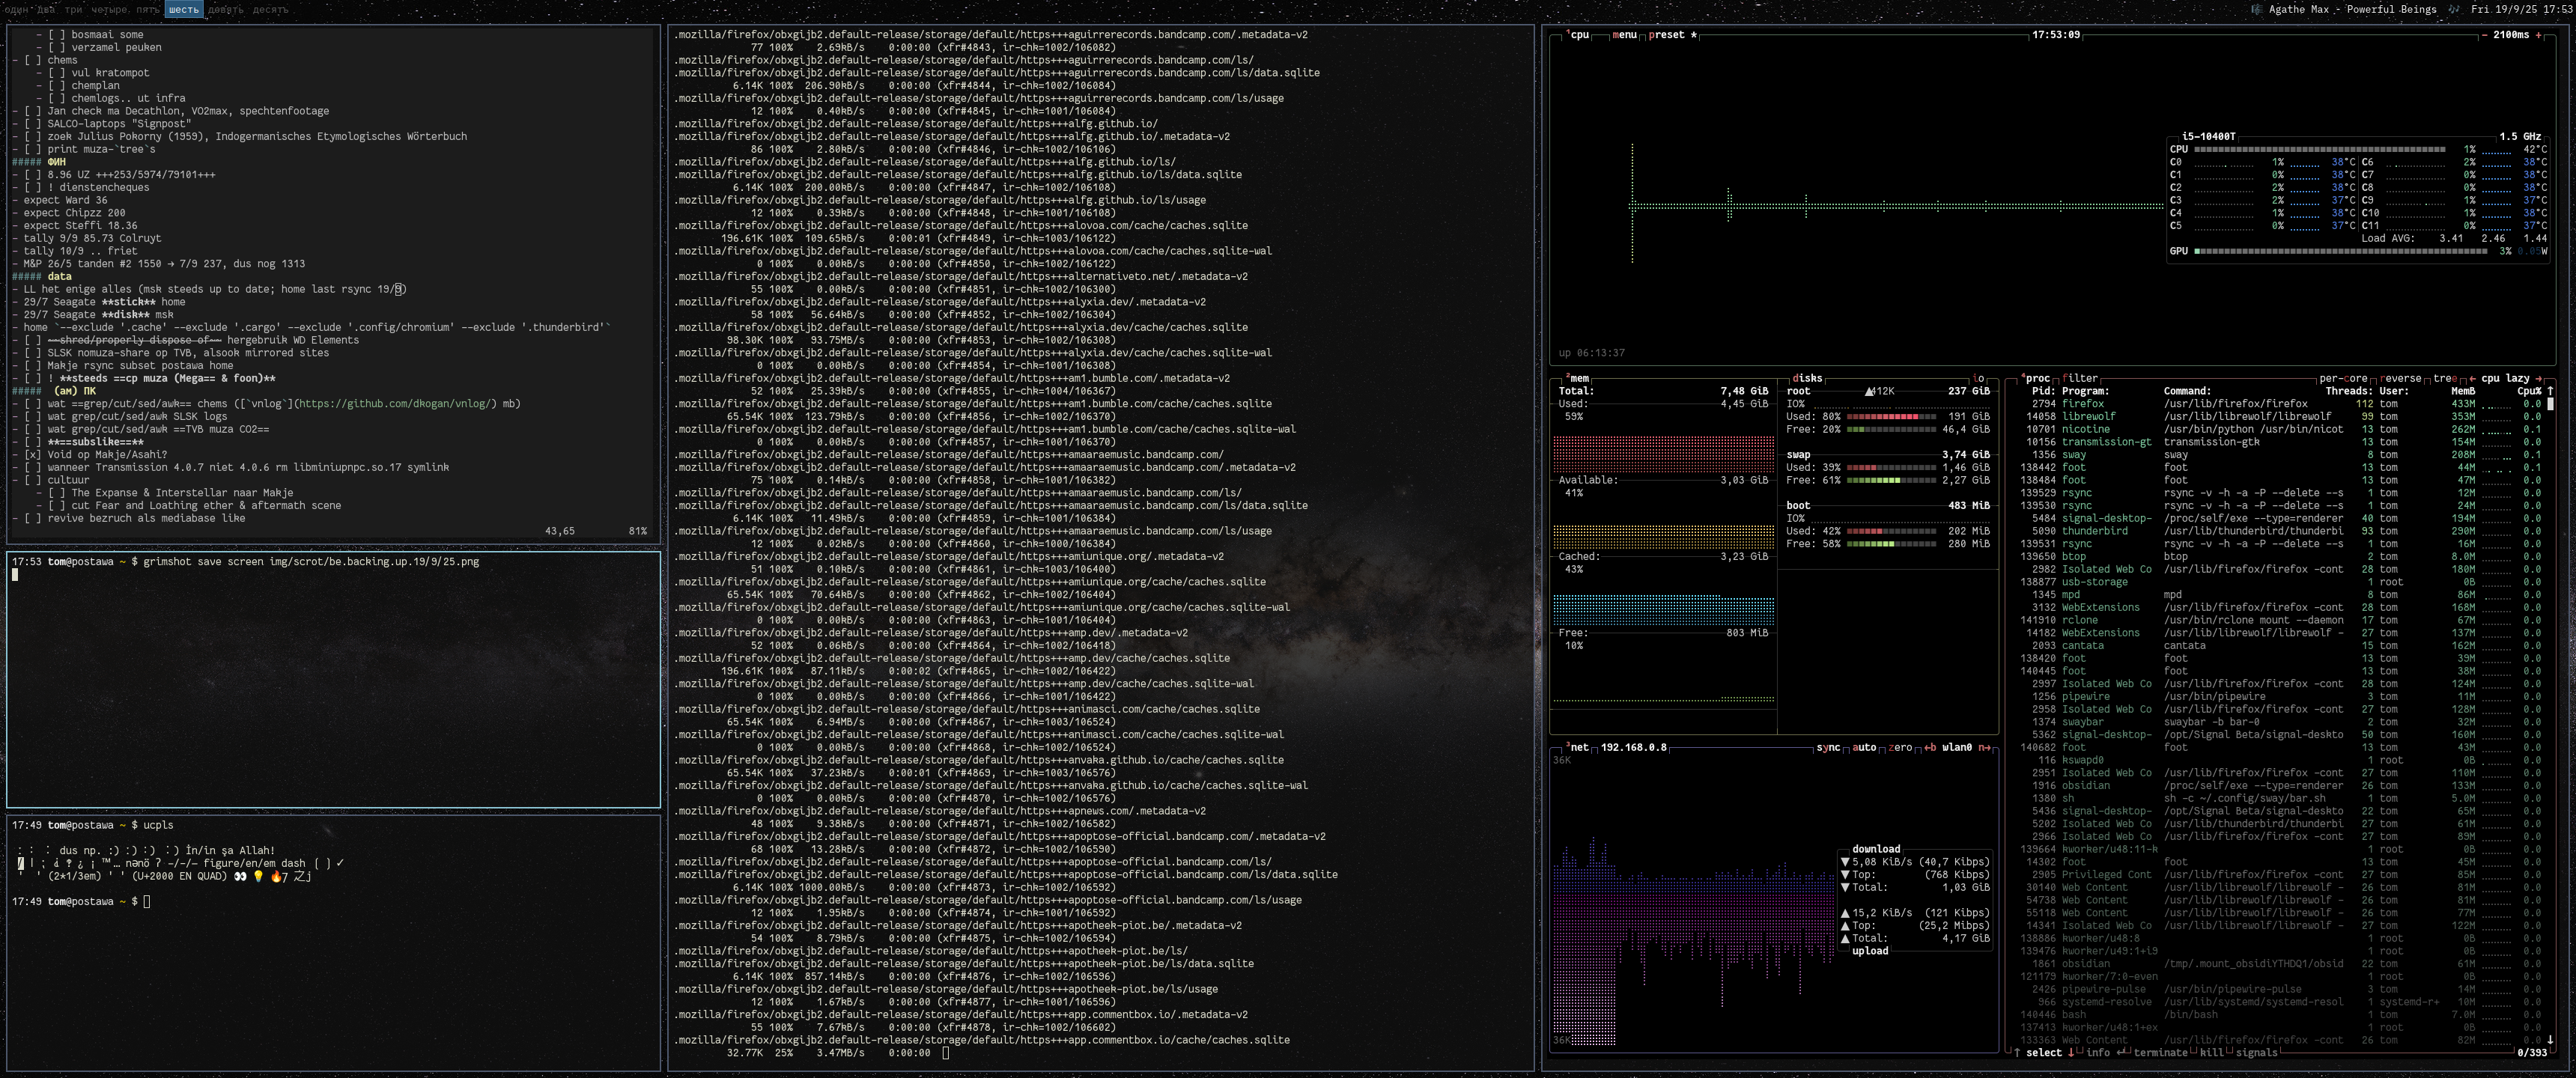This screenshot has height=1078, width=2576.
Task: Open the github.com/dkogan/vnlog link
Action: [393, 404]
